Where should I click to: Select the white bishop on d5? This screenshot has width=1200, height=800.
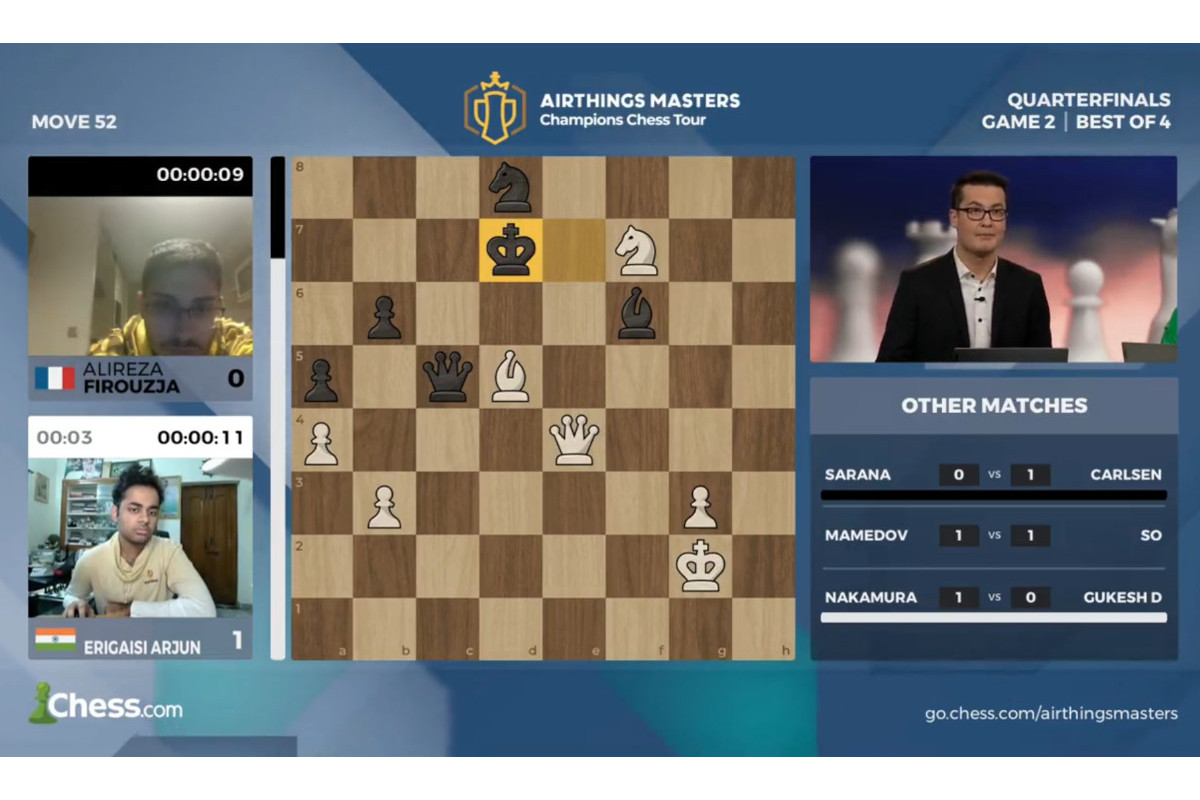[x=511, y=377]
